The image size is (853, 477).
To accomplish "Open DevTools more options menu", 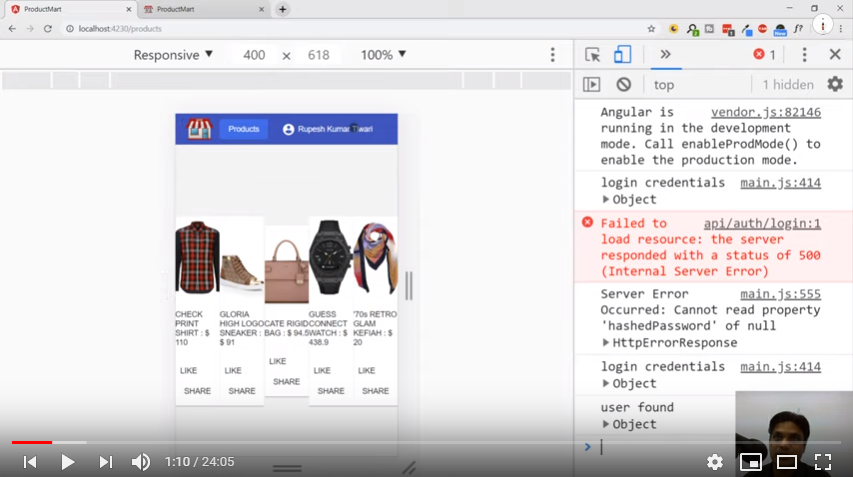I will 804,55.
